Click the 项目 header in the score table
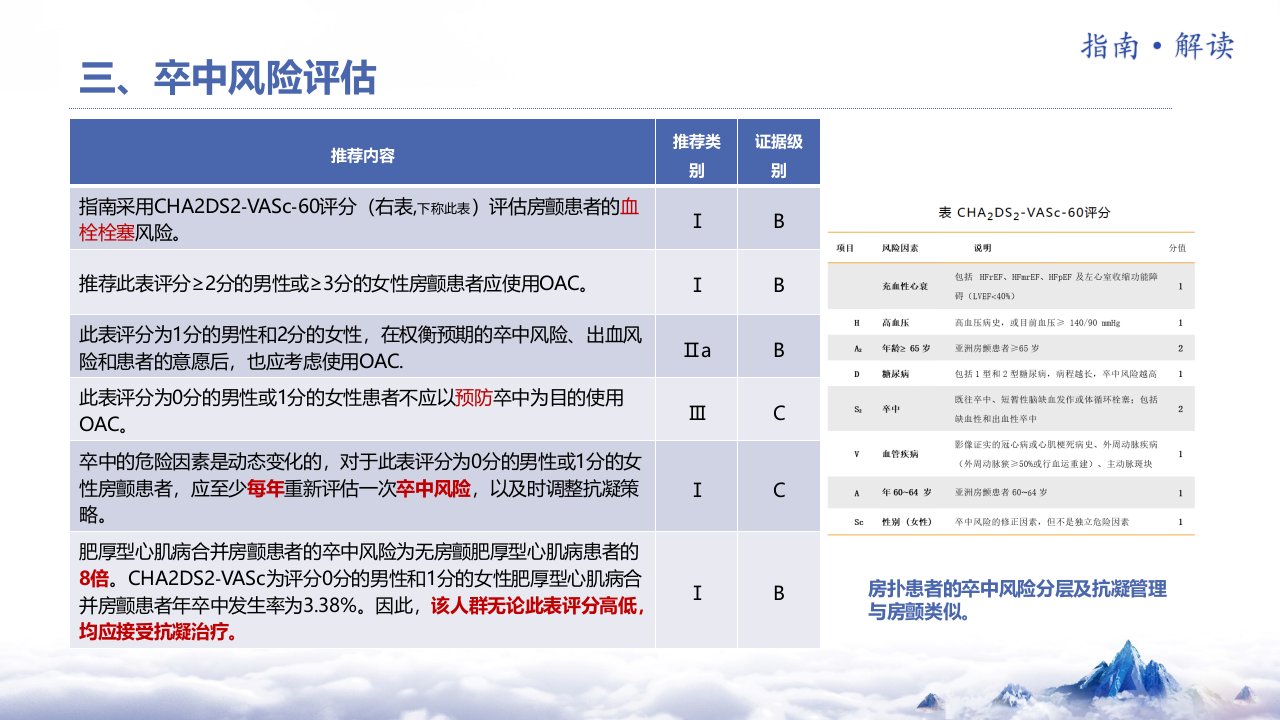This screenshot has height=720, width=1280. 845,247
